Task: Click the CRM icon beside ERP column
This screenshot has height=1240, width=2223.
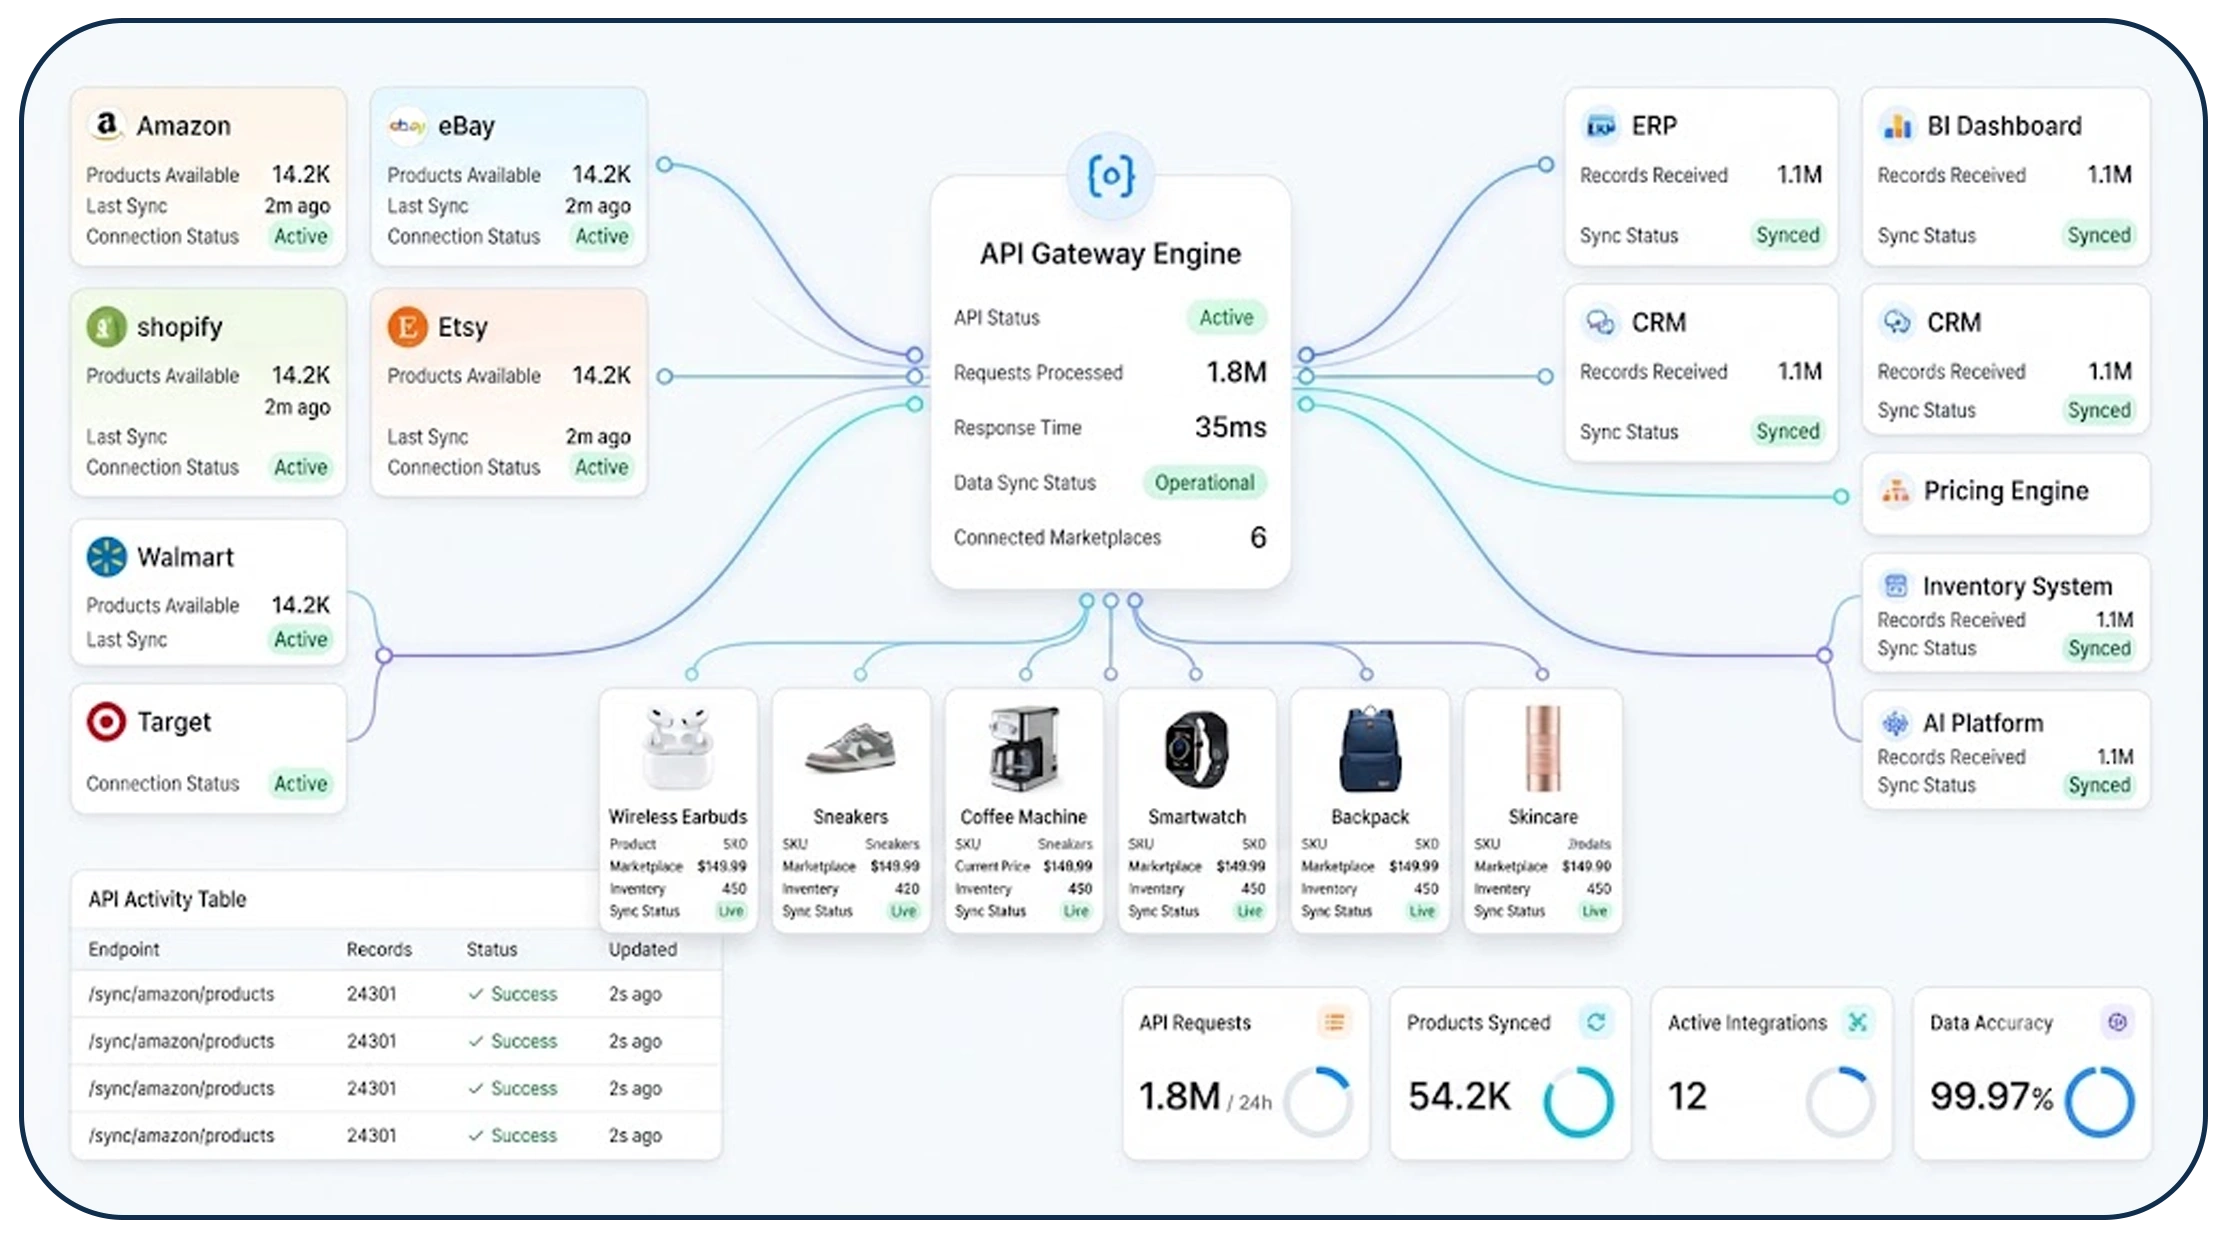Action: coord(1601,323)
